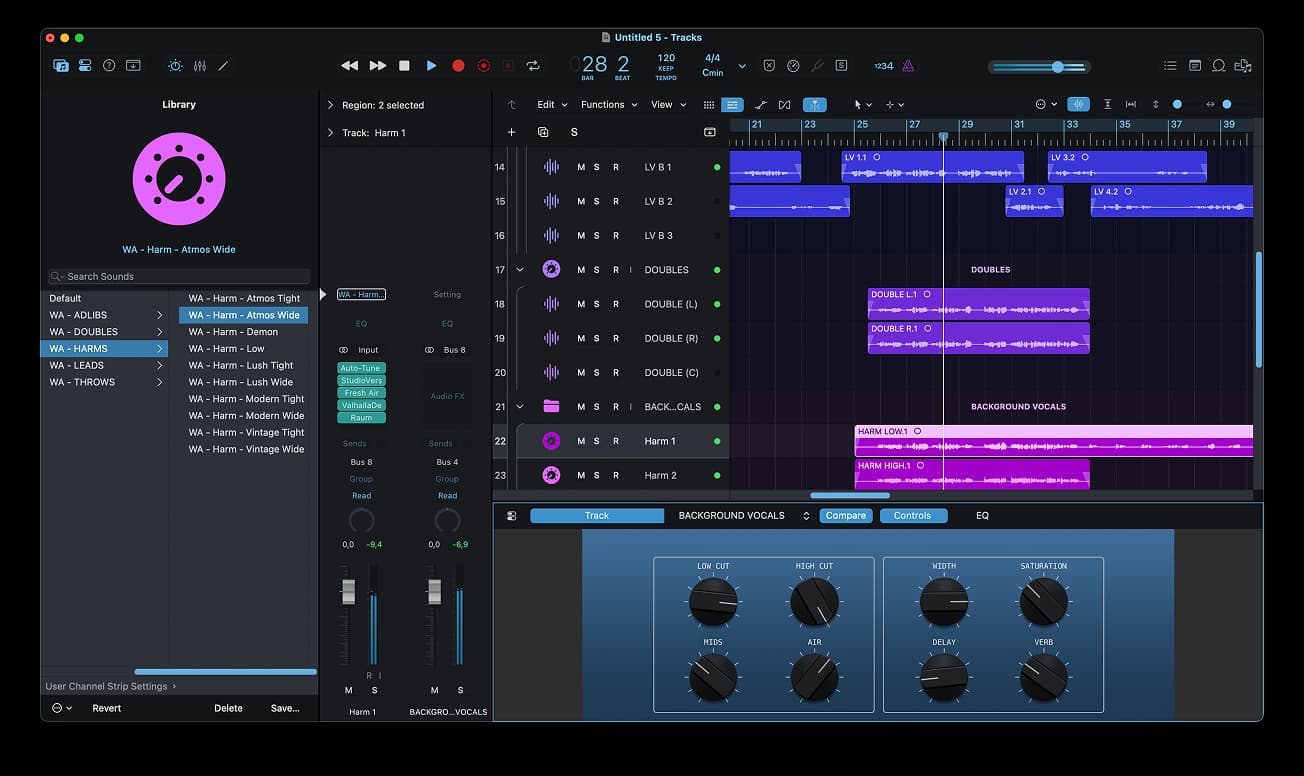Open the media Browsers icon

coord(1243,66)
